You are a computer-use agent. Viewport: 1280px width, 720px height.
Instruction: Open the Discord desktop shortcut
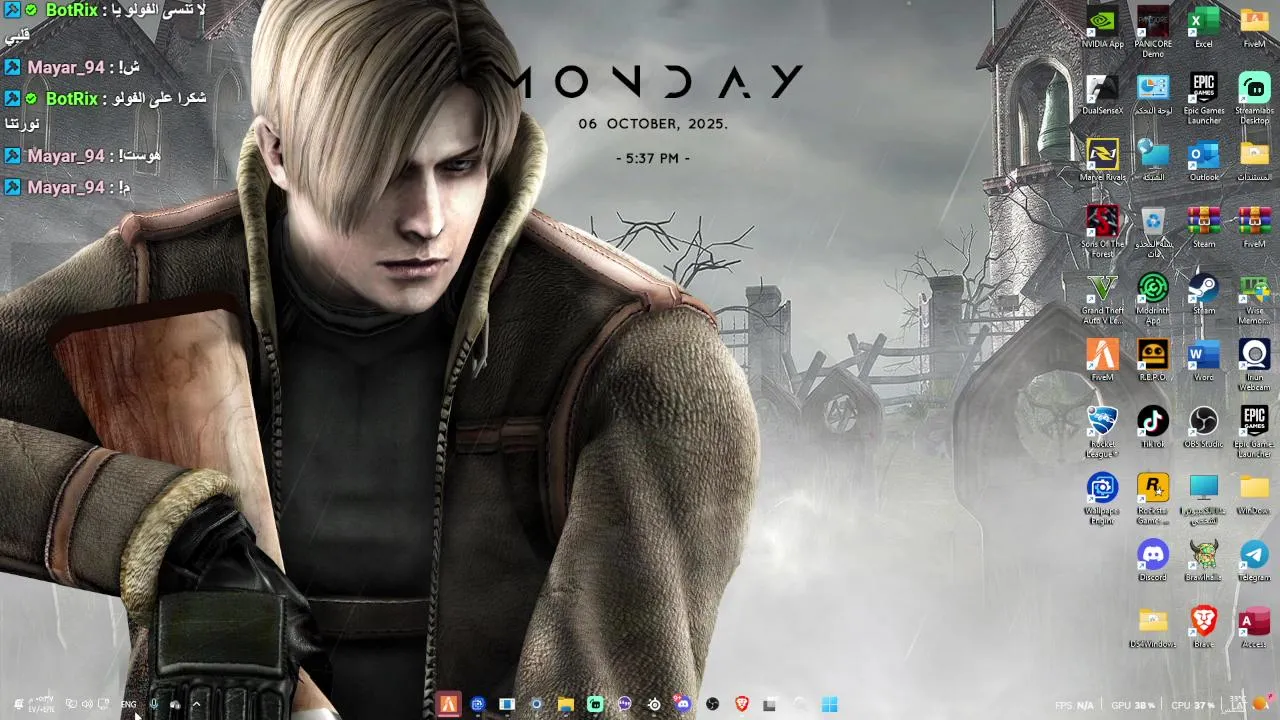coord(1153,560)
